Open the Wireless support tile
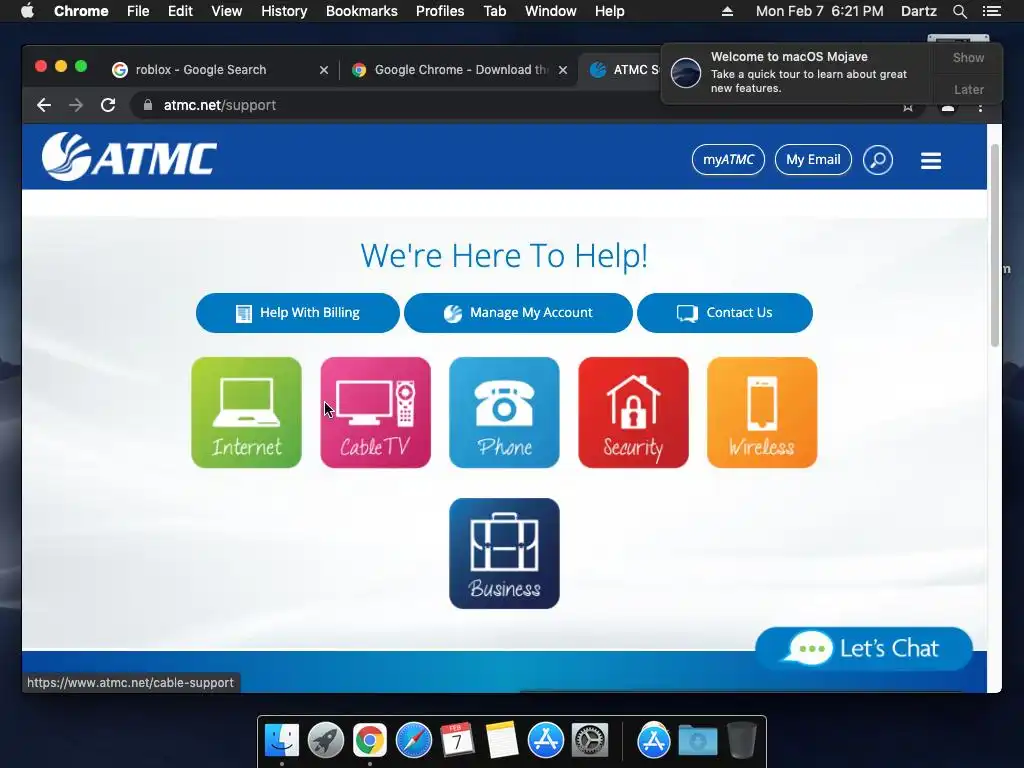This screenshot has width=1024, height=768. click(762, 412)
